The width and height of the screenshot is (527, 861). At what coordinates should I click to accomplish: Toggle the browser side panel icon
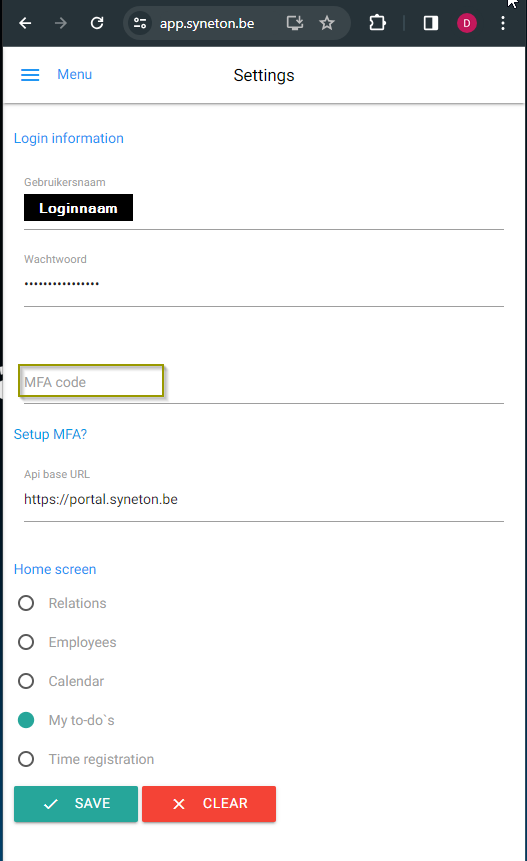[x=431, y=23]
